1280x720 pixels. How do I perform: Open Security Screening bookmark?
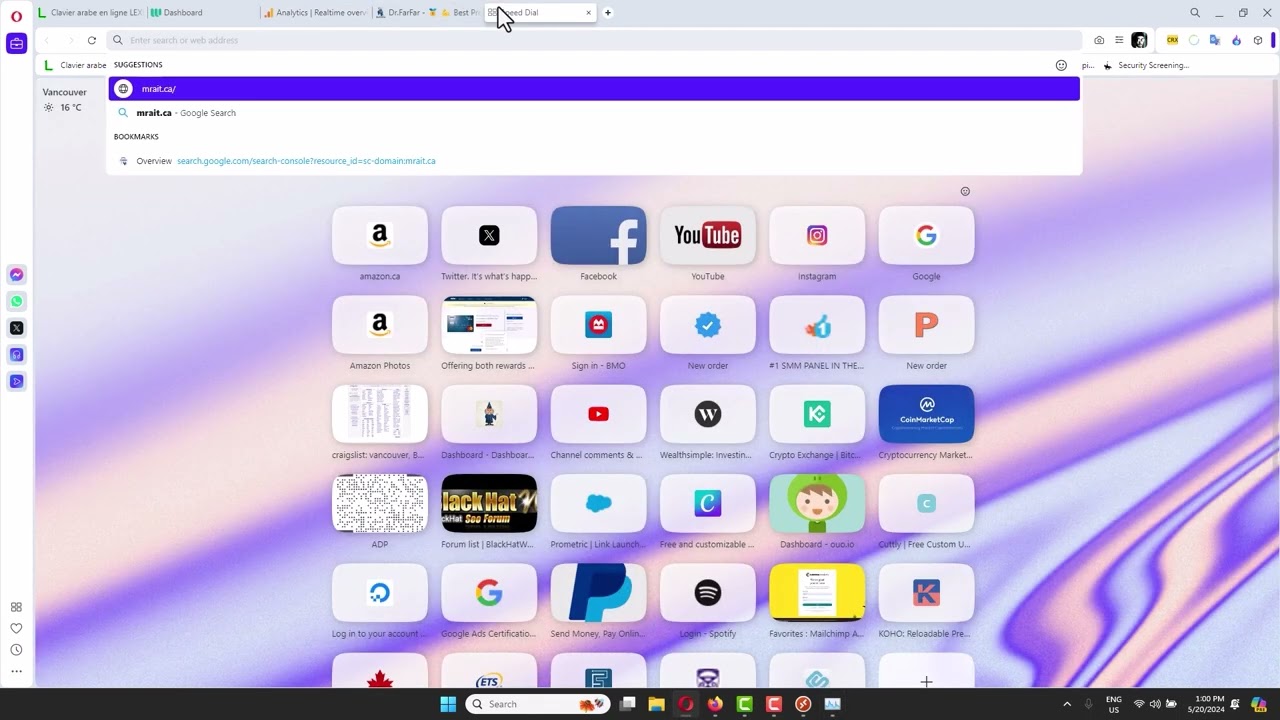pos(1146,65)
